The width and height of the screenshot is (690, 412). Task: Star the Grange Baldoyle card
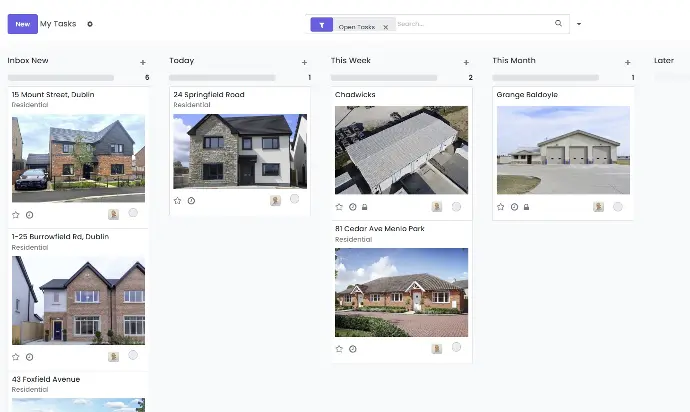coord(500,207)
